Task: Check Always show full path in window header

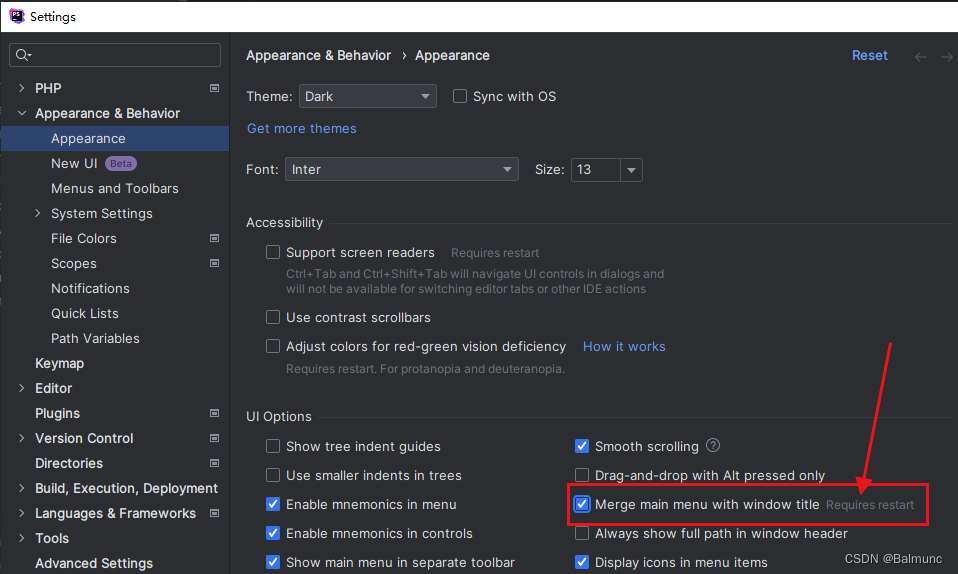Action: coord(582,534)
